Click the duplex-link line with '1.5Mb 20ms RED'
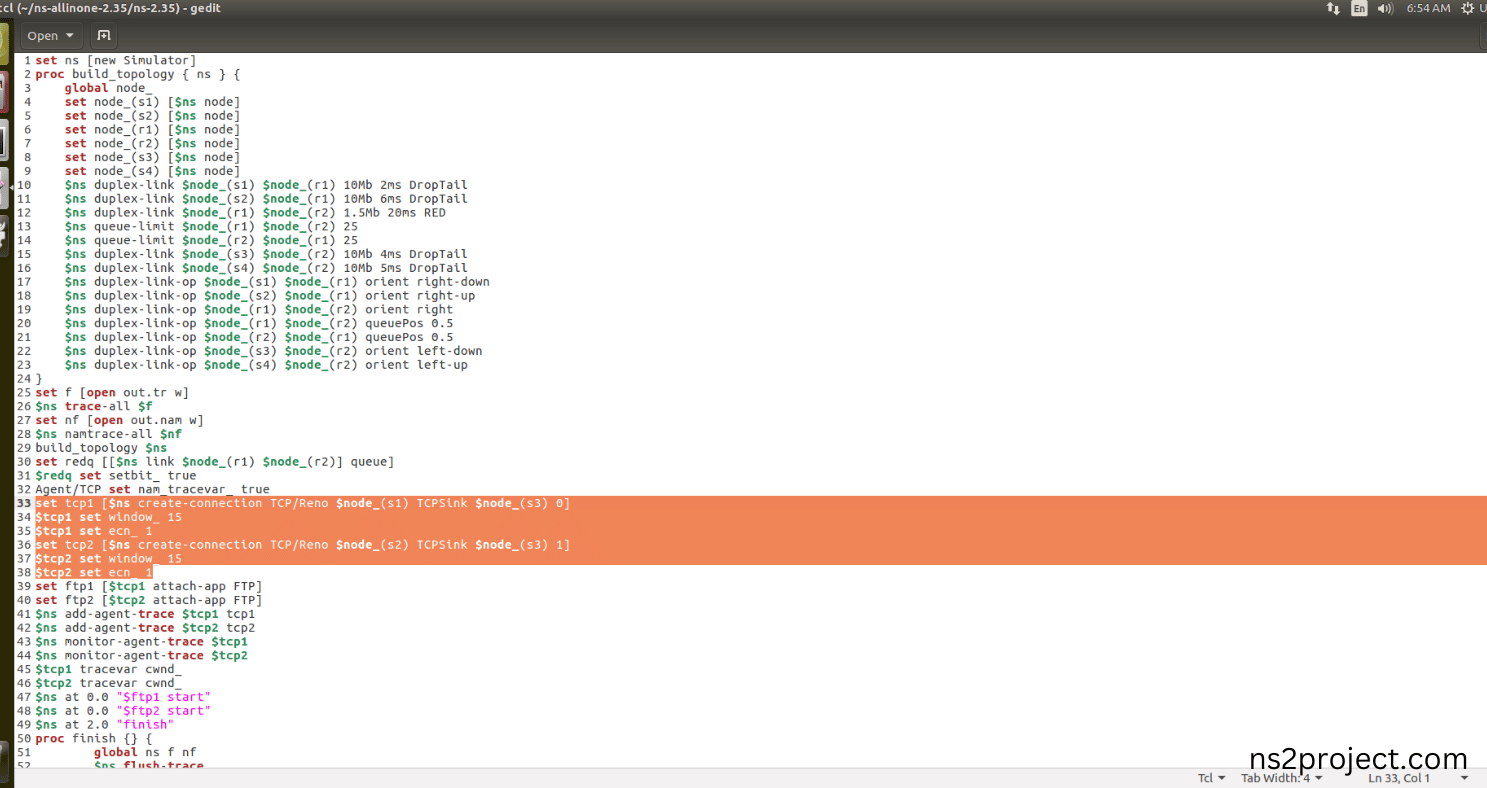 point(255,212)
